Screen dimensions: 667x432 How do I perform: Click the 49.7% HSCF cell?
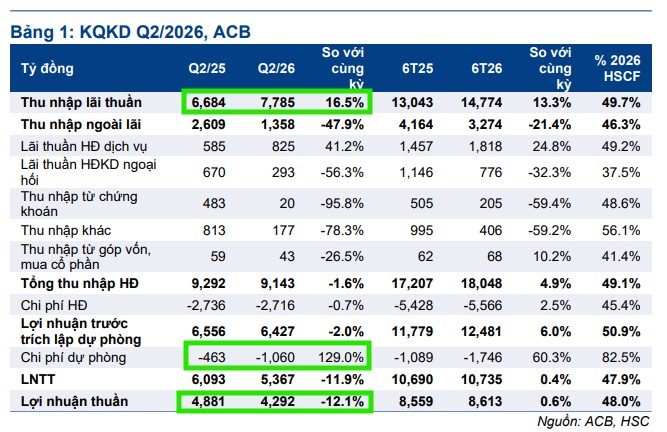[621, 102]
